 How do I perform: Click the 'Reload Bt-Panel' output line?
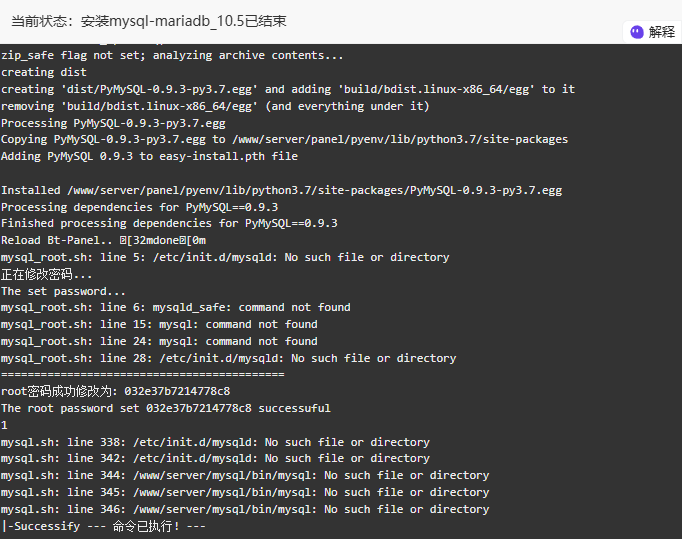coord(104,241)
